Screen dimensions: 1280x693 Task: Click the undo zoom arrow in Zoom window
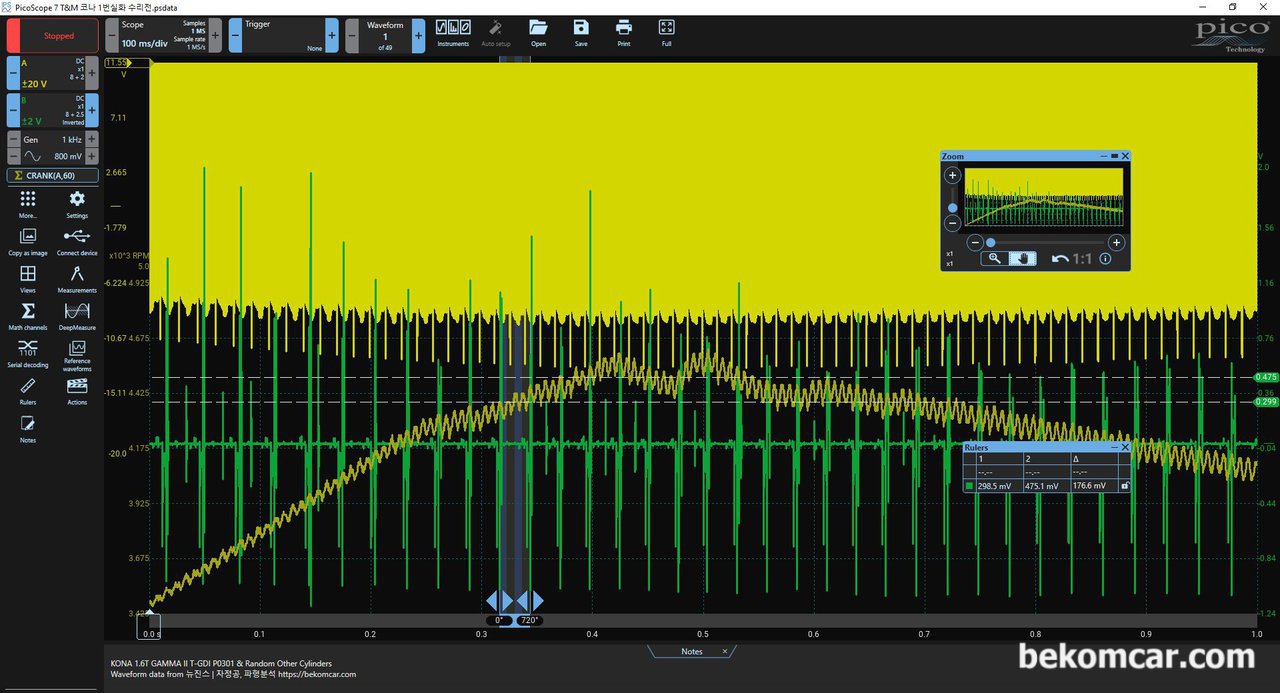pos(1060,258)
